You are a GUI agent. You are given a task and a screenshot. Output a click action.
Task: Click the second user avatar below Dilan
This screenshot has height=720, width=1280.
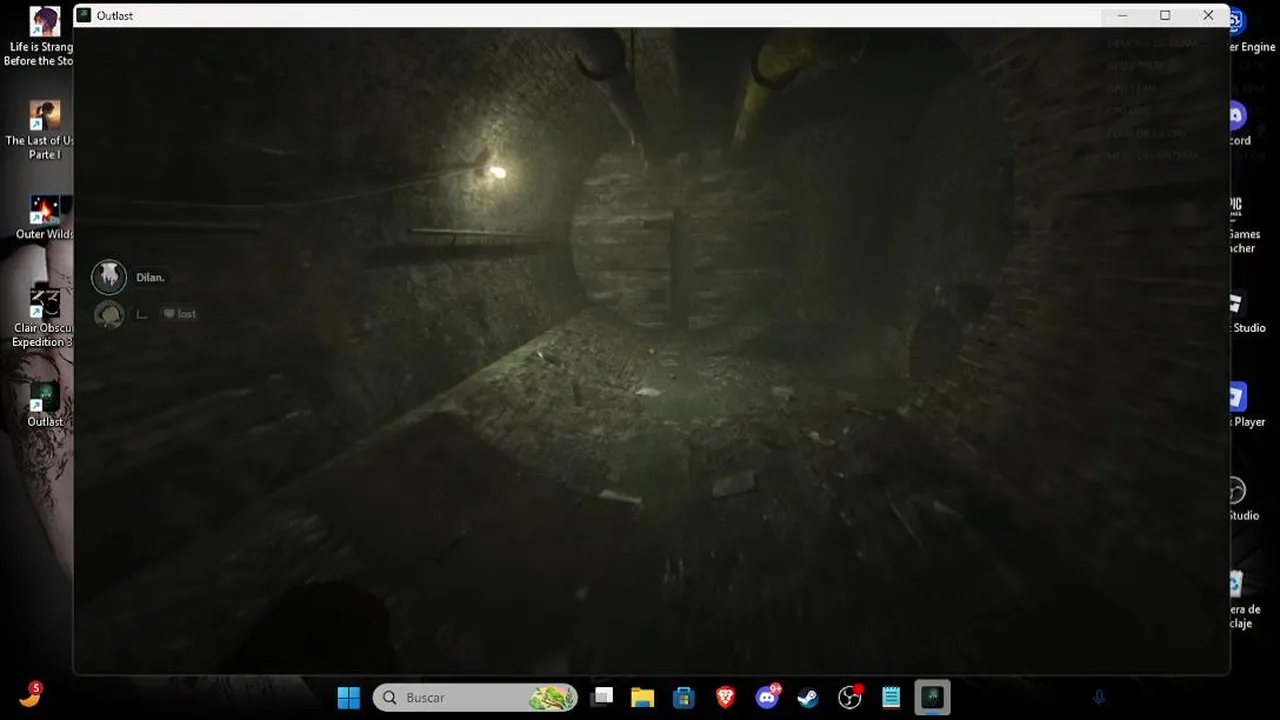[109, 314]
